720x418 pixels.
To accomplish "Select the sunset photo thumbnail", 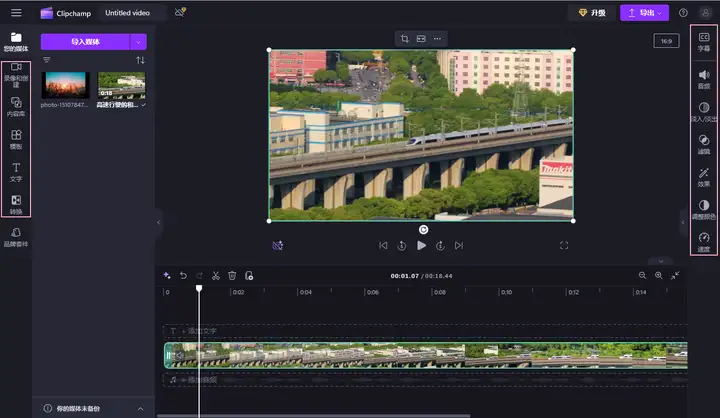I will tap(65, 85).
